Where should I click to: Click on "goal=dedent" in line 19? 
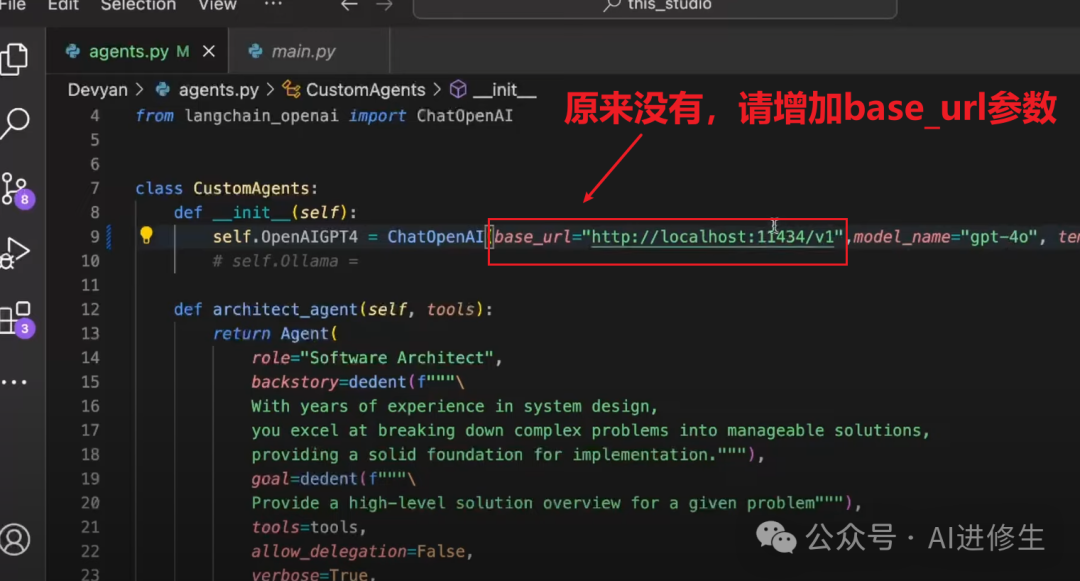(x=304, y=478)
